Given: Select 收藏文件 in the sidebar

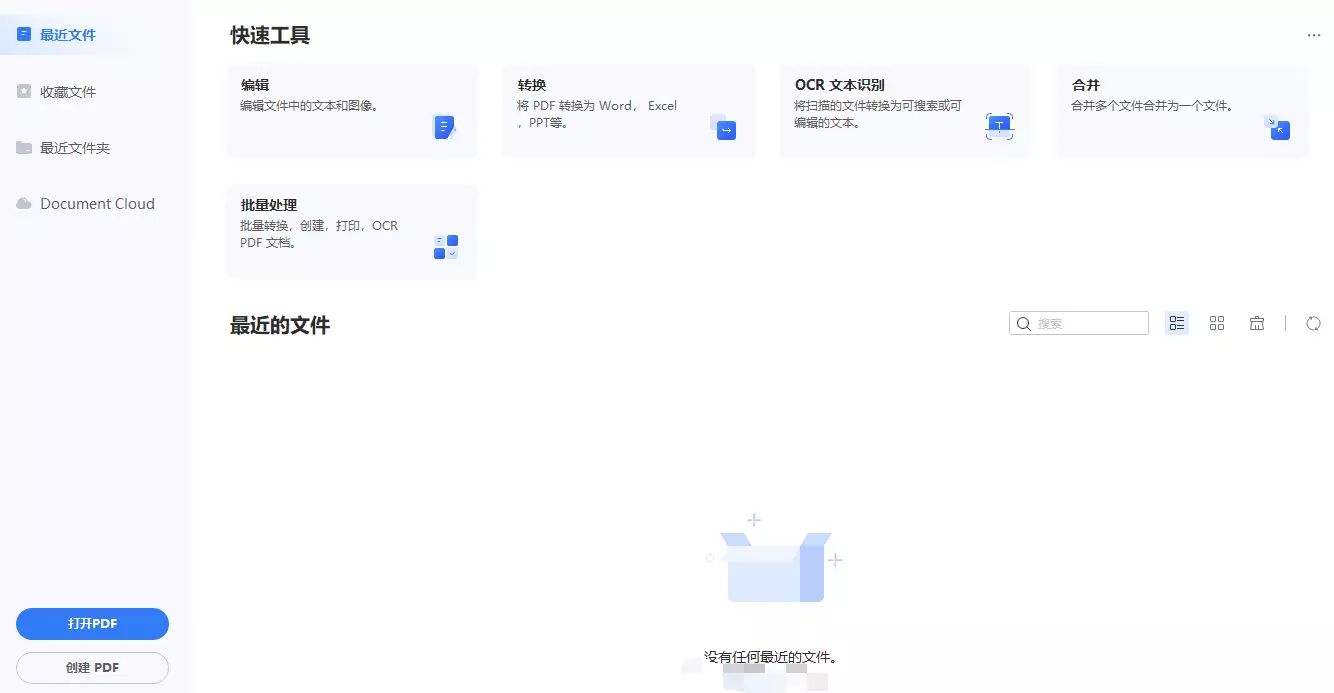Looking at the screenshot, I should tap(69, 90).
